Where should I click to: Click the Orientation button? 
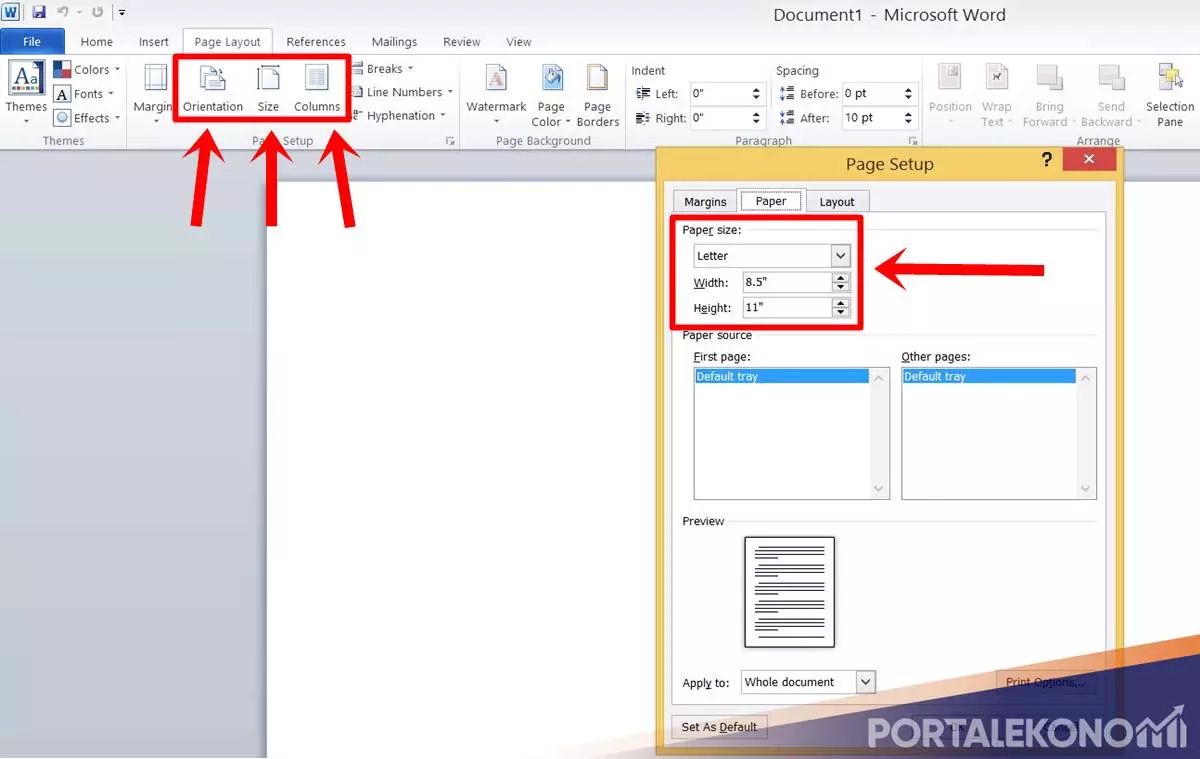[213, 90]
